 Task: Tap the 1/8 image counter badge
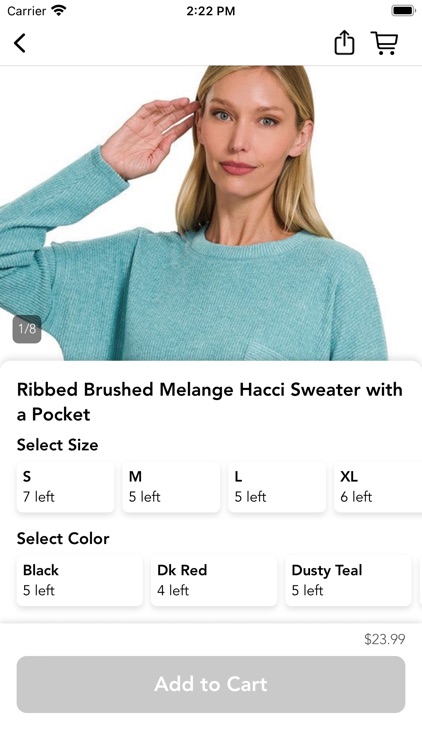27,329
